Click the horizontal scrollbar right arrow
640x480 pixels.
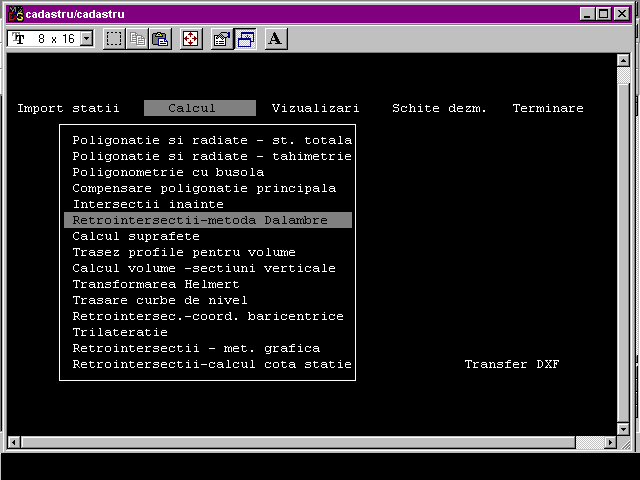tap(609, 442)
